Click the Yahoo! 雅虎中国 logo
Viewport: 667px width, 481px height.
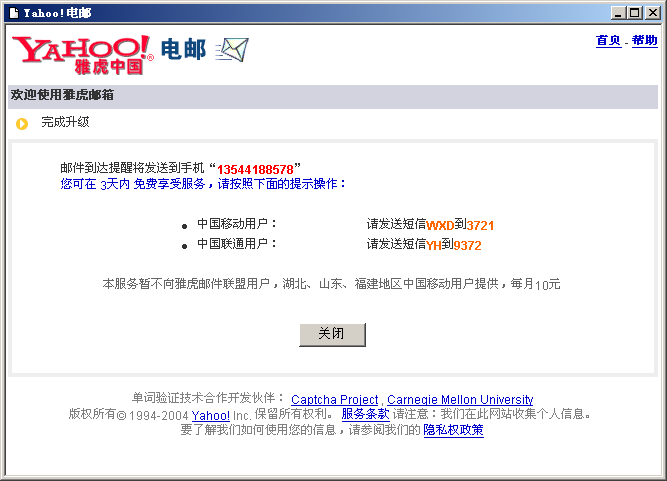point(83,55)
